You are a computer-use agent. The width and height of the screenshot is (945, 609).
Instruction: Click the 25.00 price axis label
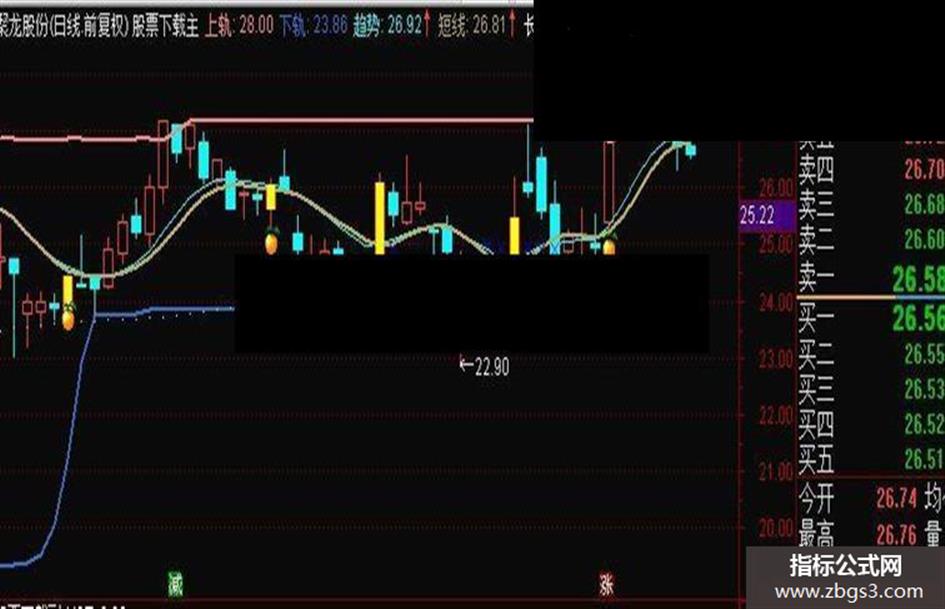776,245
